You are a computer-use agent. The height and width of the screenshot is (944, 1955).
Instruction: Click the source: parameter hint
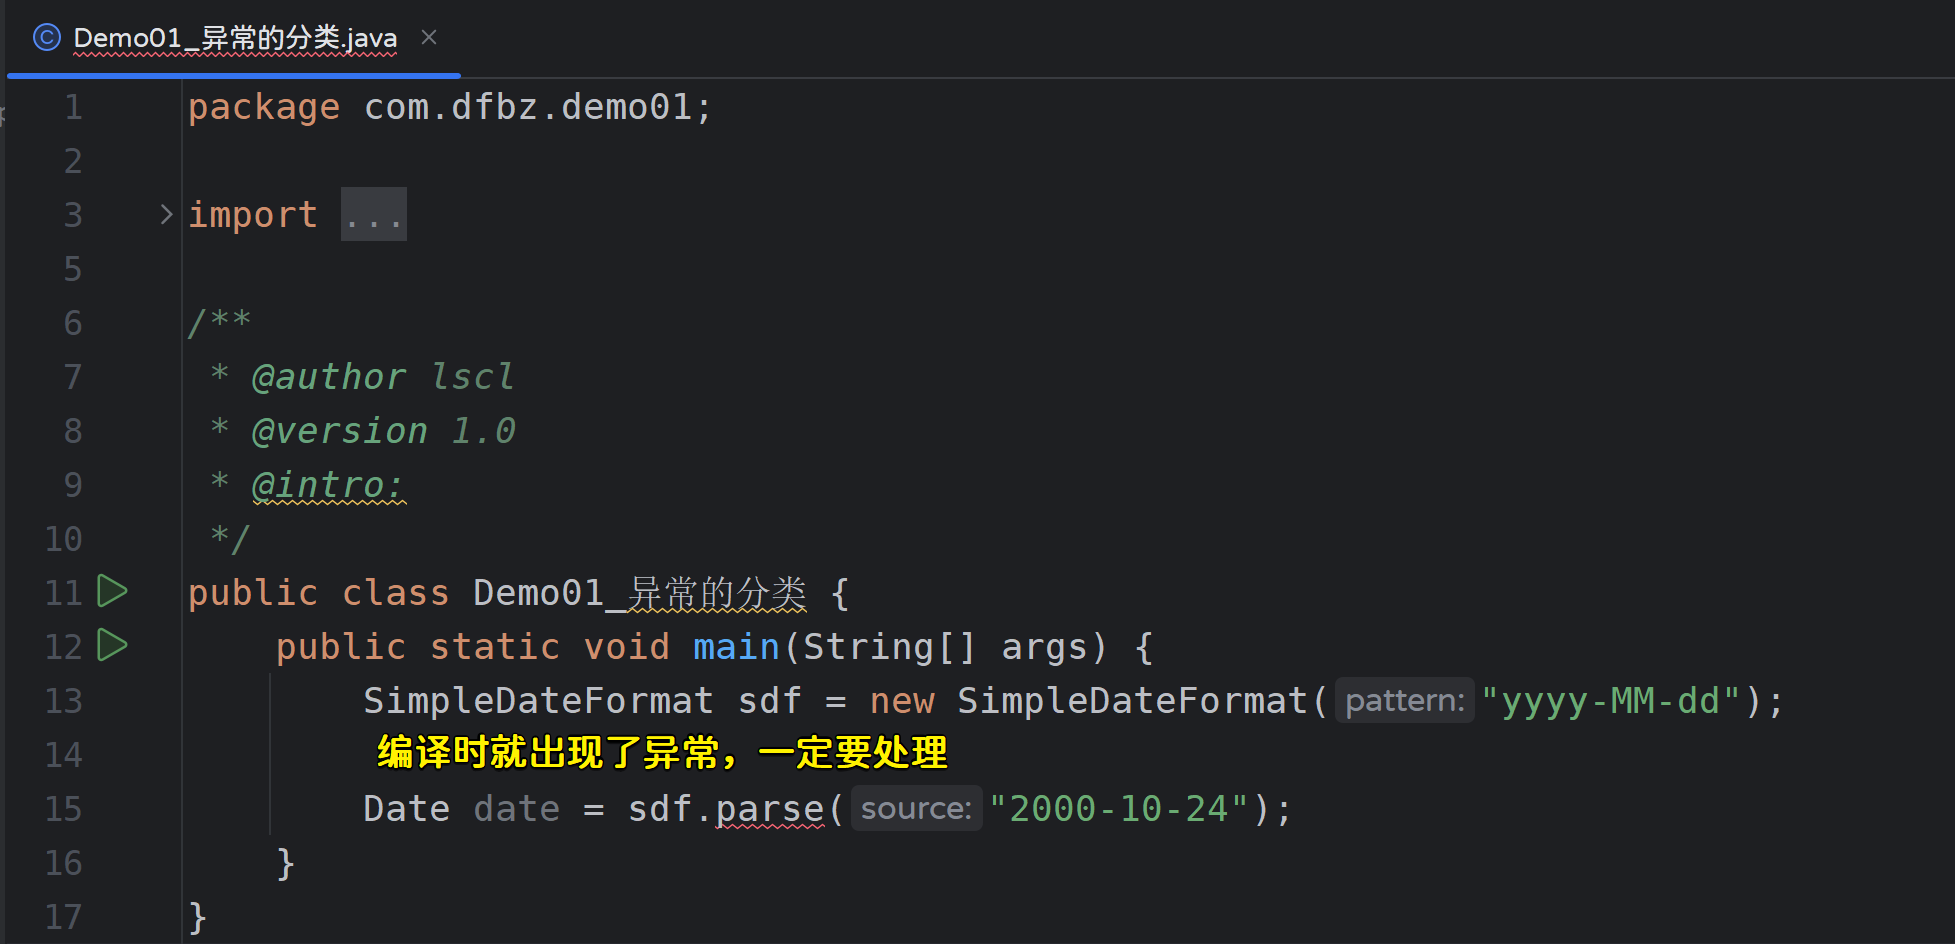[916, 809]
